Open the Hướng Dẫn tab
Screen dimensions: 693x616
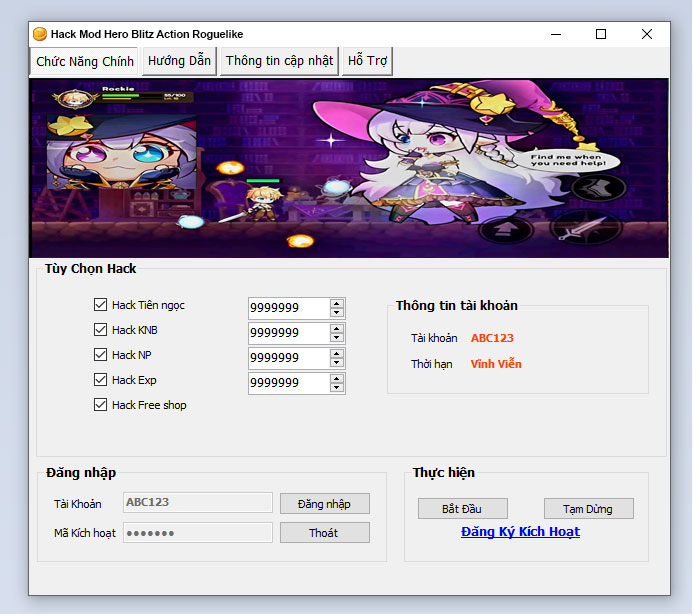click(x=179, y=61)
